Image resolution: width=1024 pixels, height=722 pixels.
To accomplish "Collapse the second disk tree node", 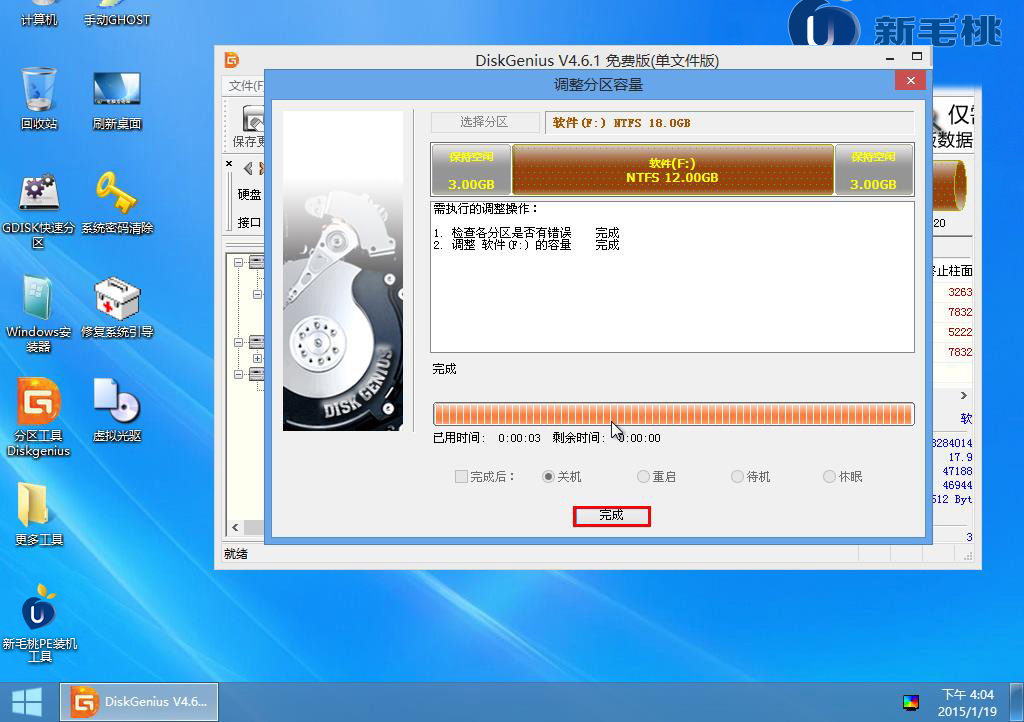I will click(238, 342).
